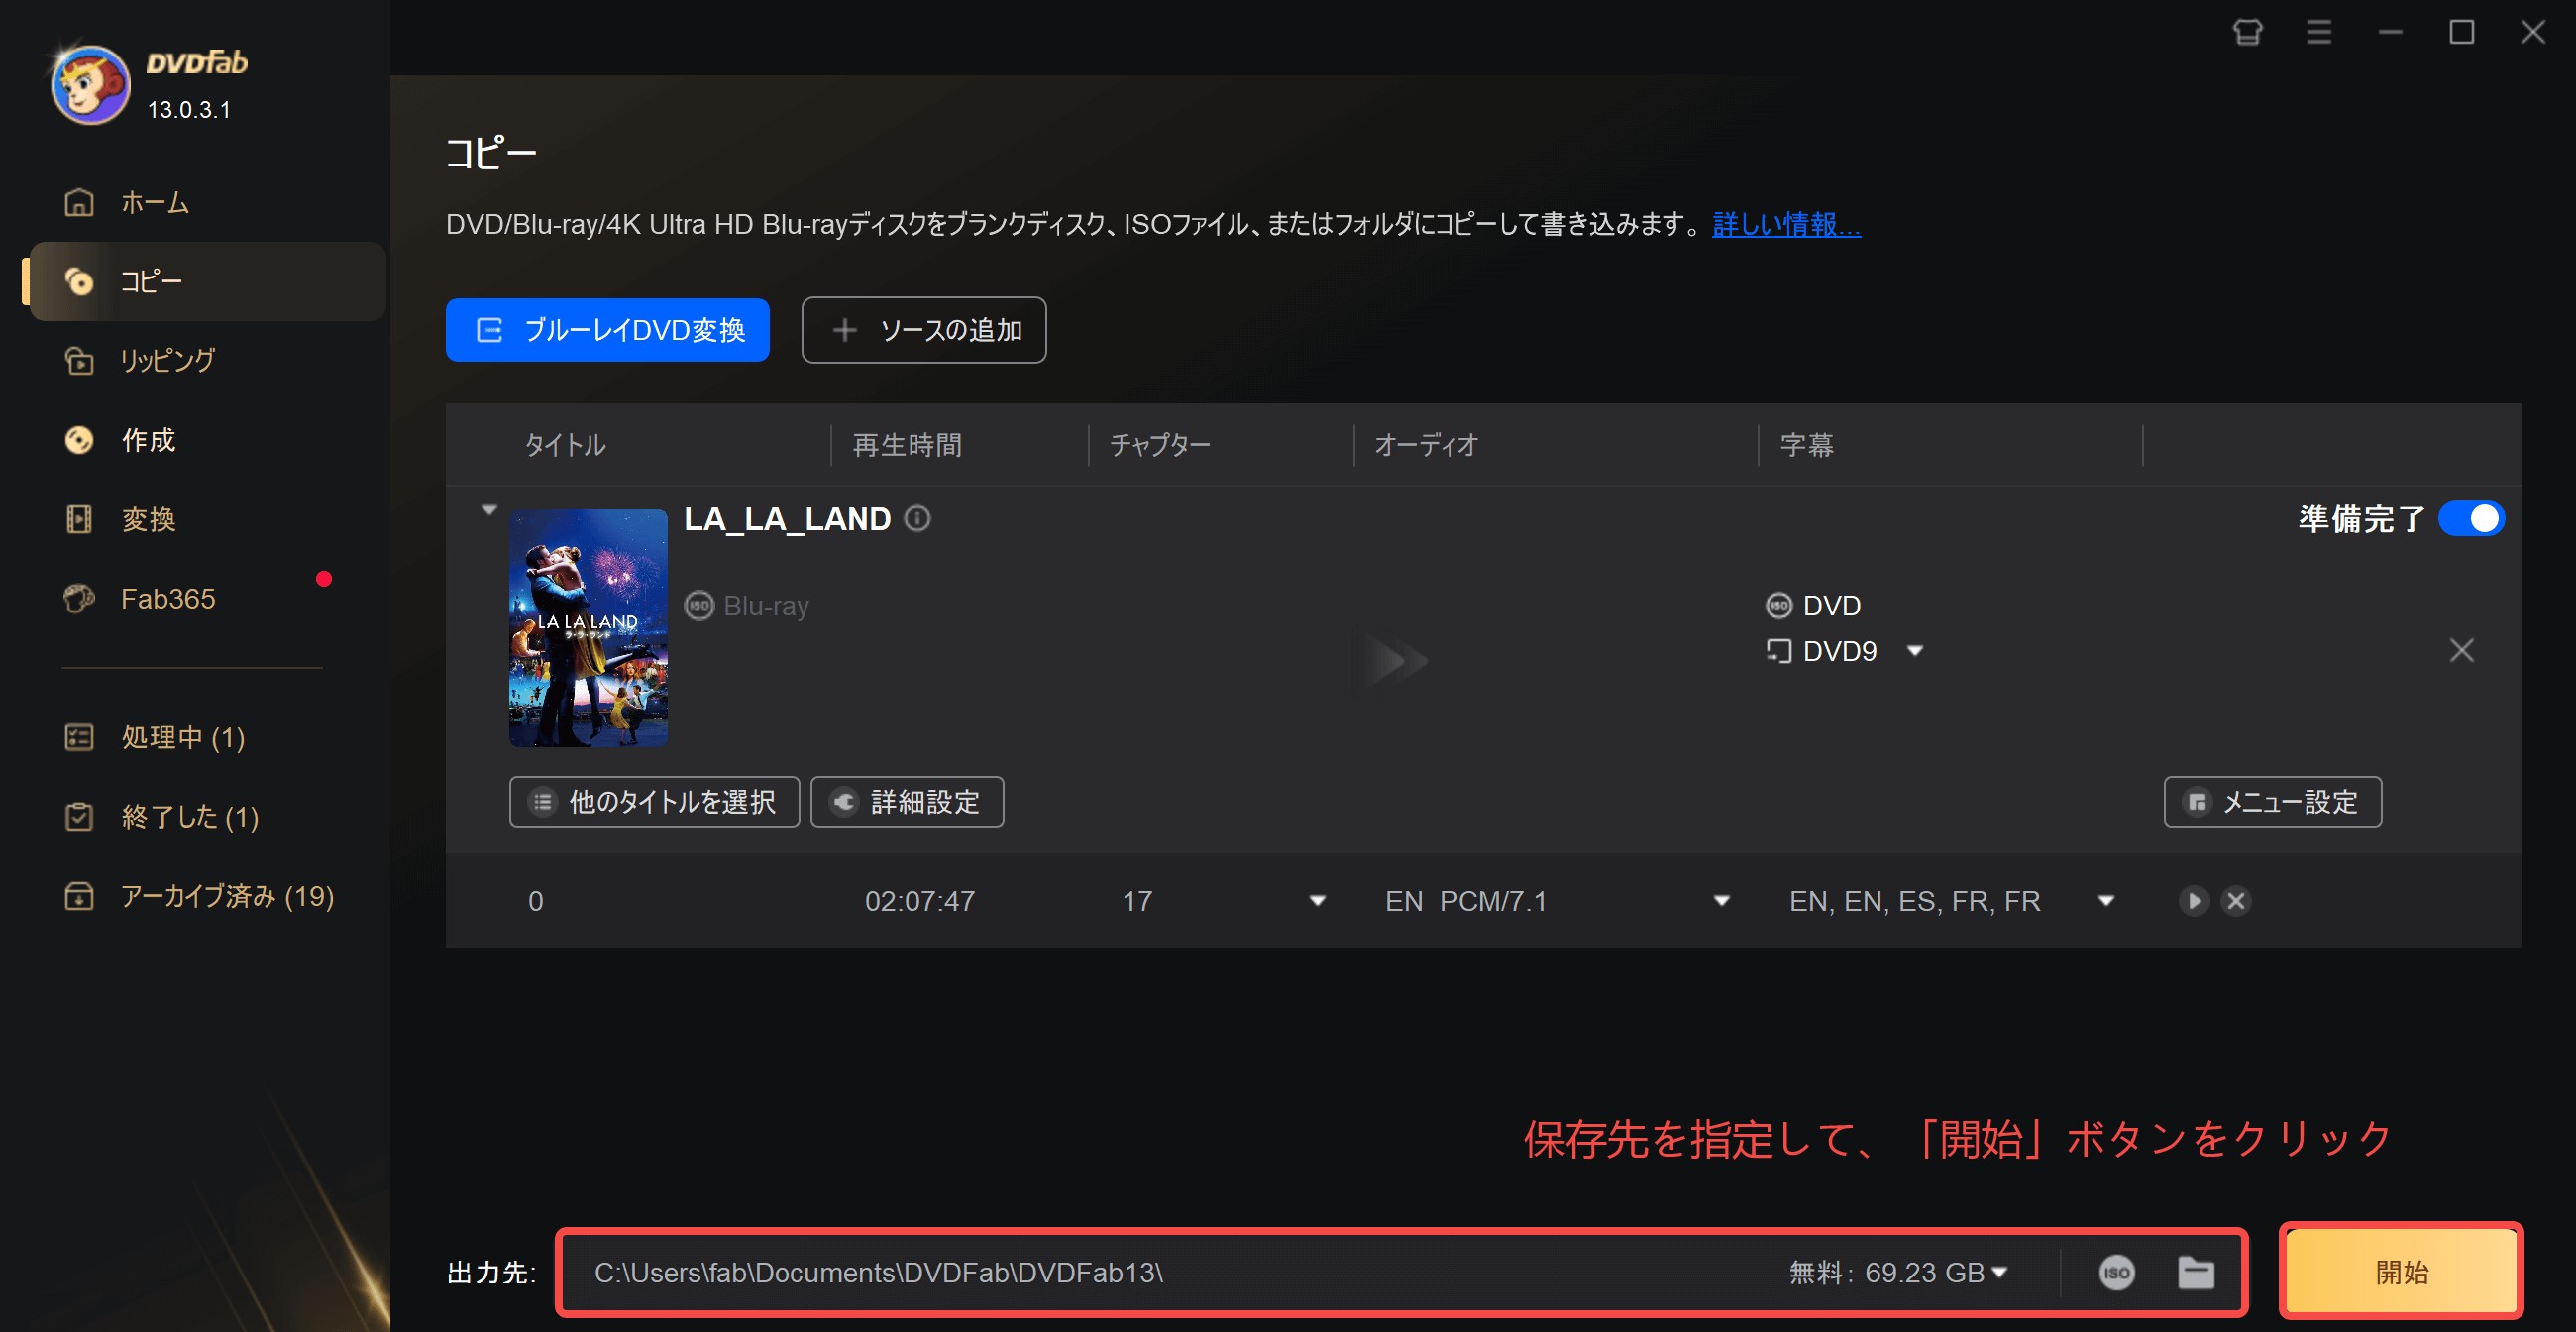The image size is (2576, 1332).
Task: Open the ホーム (Home) sidebar item
Action: [x=155, y=203]
